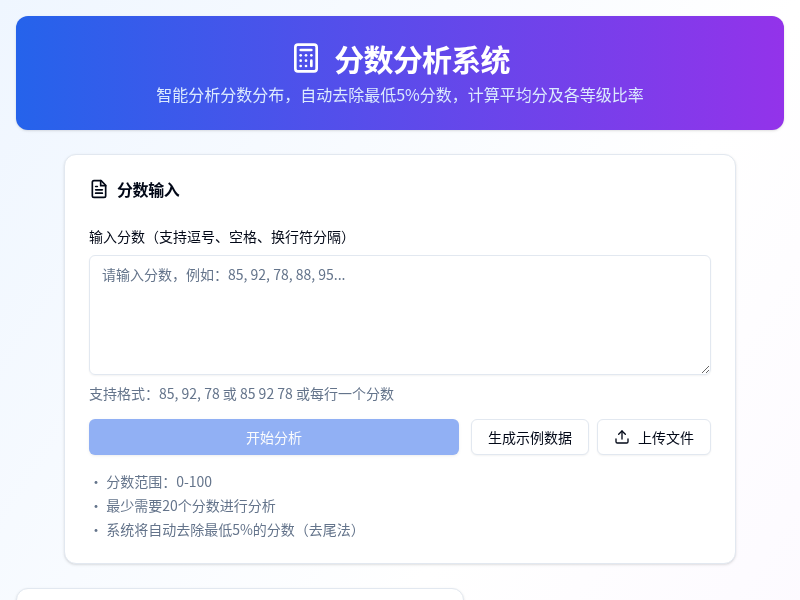This screenshot has width=800, height=600.
Task: Open the 上传文件 file picker
Action: tap(653, 437)
